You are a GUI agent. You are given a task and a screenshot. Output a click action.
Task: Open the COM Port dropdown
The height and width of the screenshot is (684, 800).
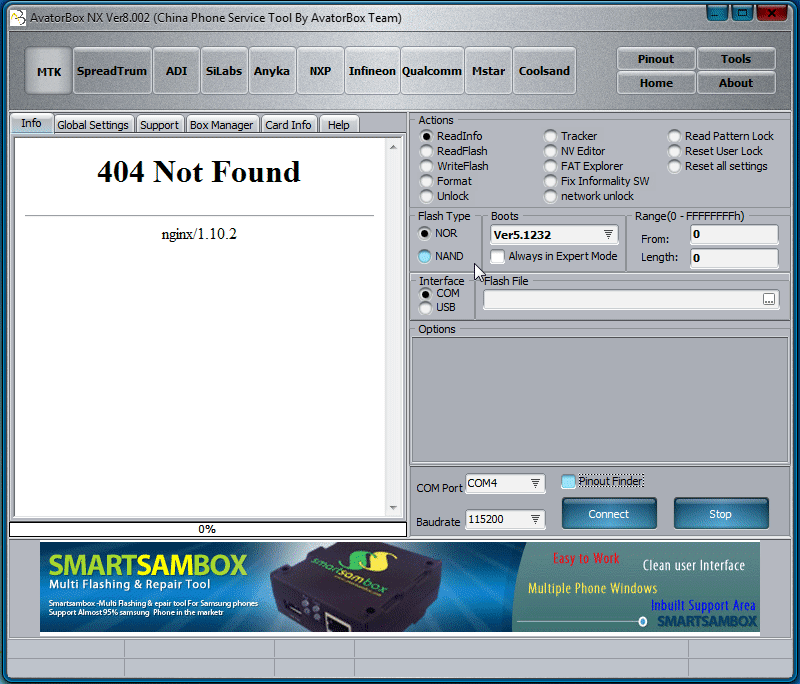pos(535,483)
